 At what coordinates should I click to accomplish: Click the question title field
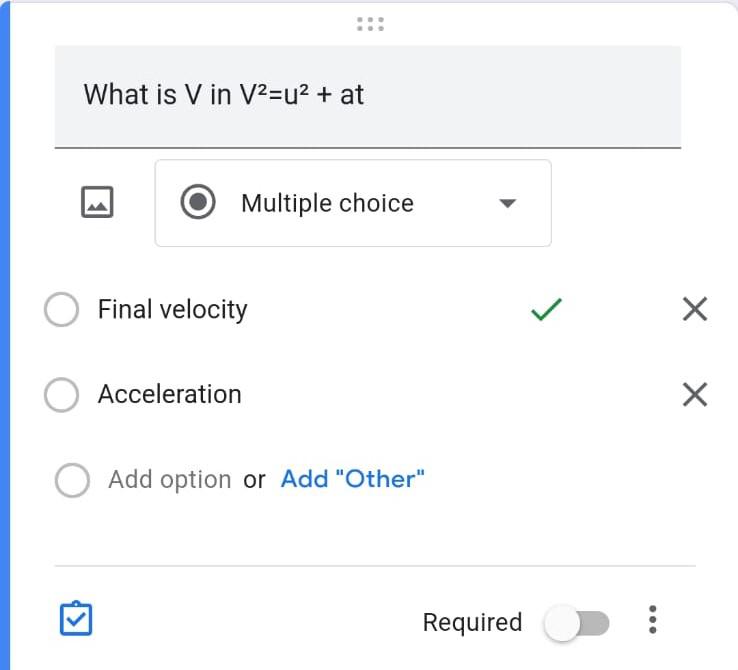pos(367,95)
